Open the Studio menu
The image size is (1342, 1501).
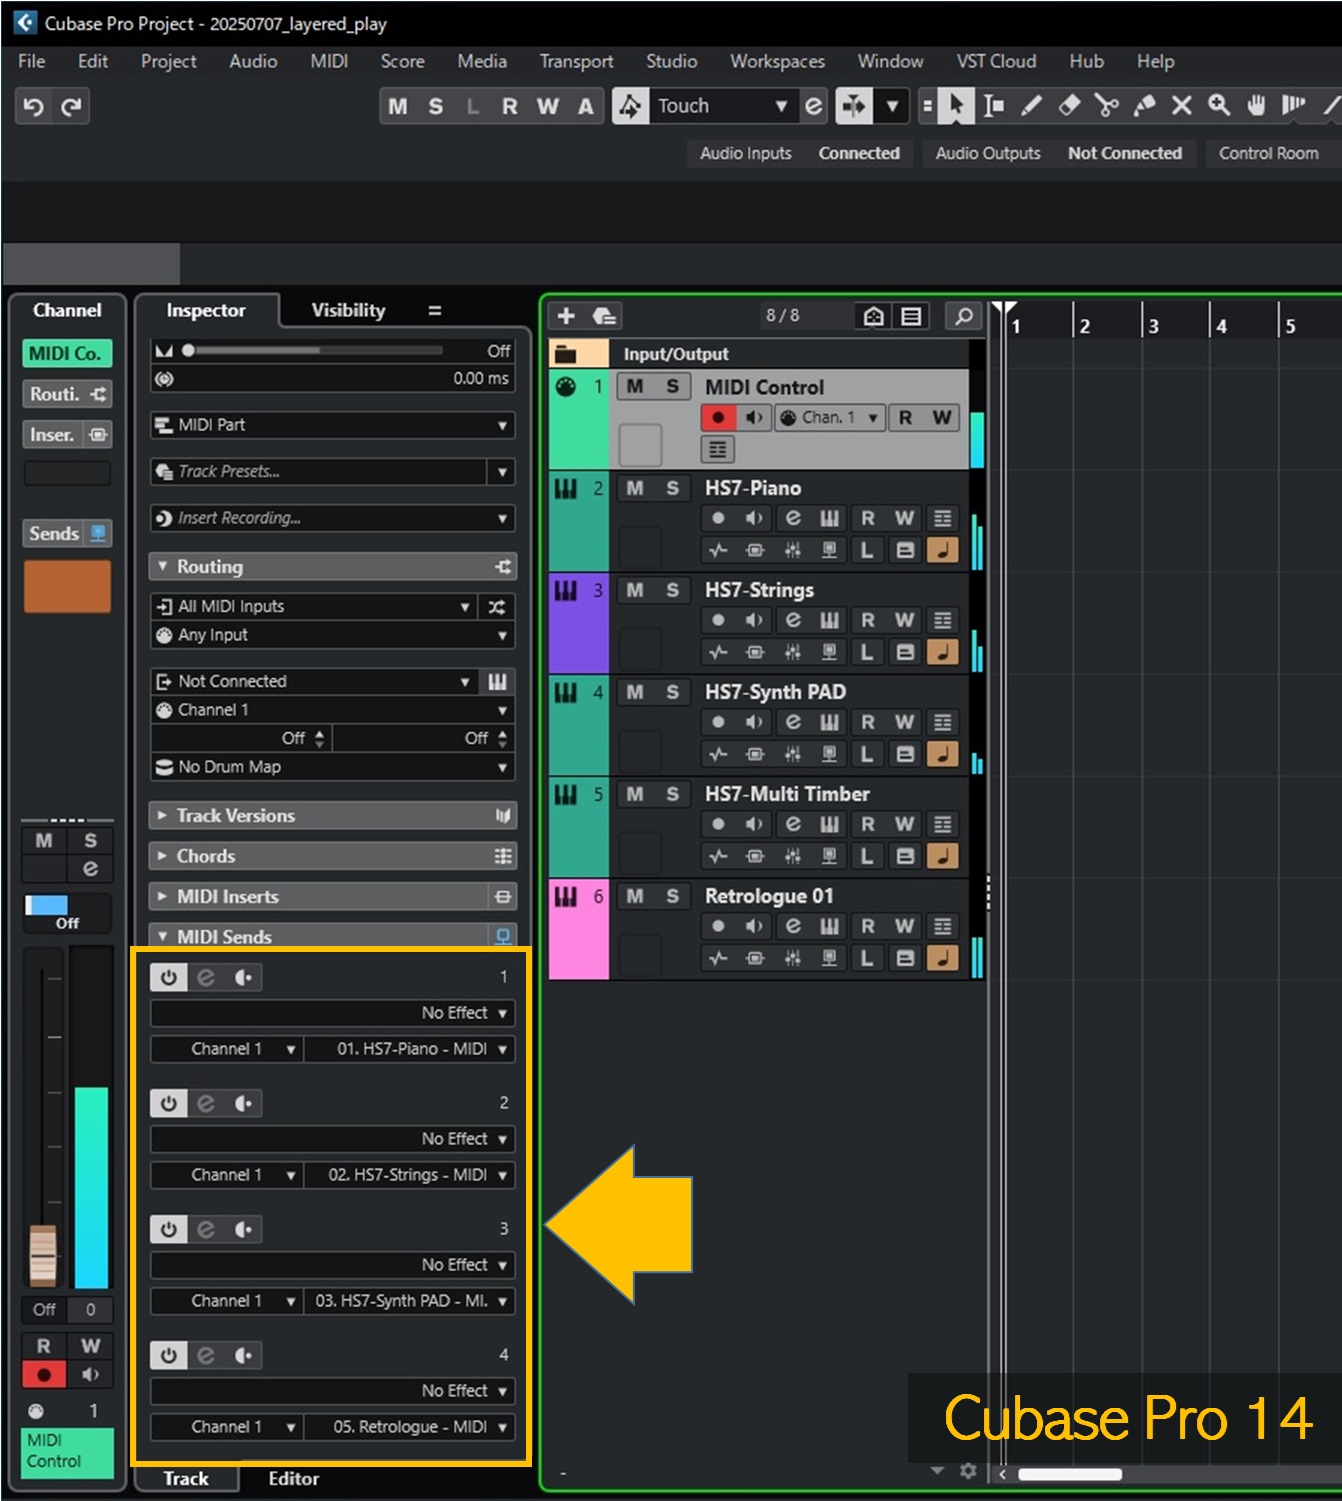coord(671,61)
